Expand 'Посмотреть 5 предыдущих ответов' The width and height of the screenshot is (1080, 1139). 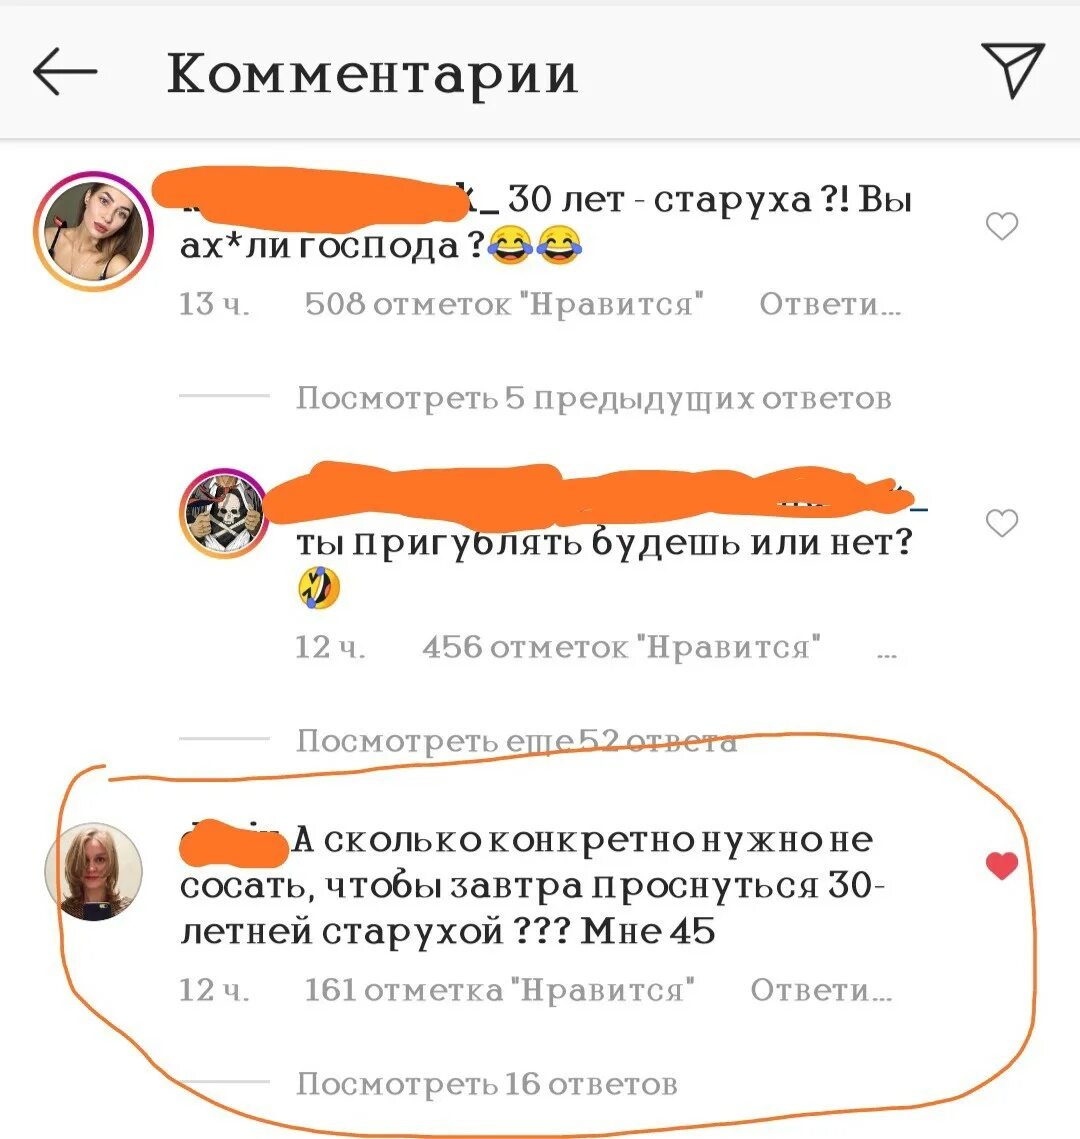(x=593, y=398)
